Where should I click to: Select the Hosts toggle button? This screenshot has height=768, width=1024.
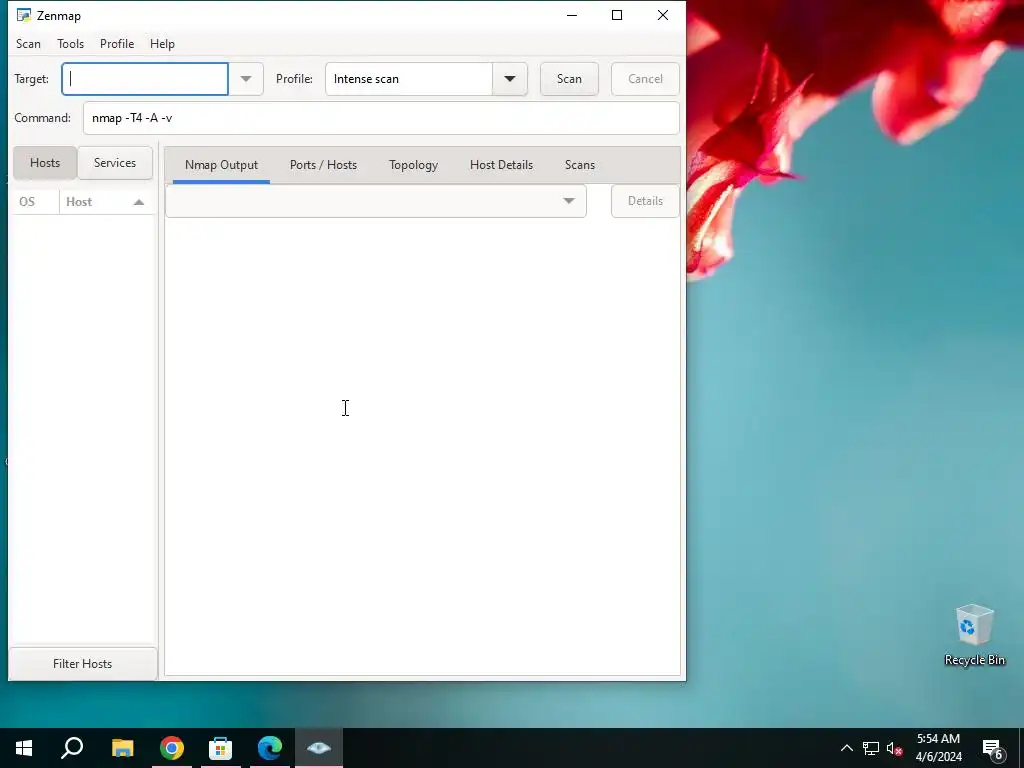click(x=45, y=163)
